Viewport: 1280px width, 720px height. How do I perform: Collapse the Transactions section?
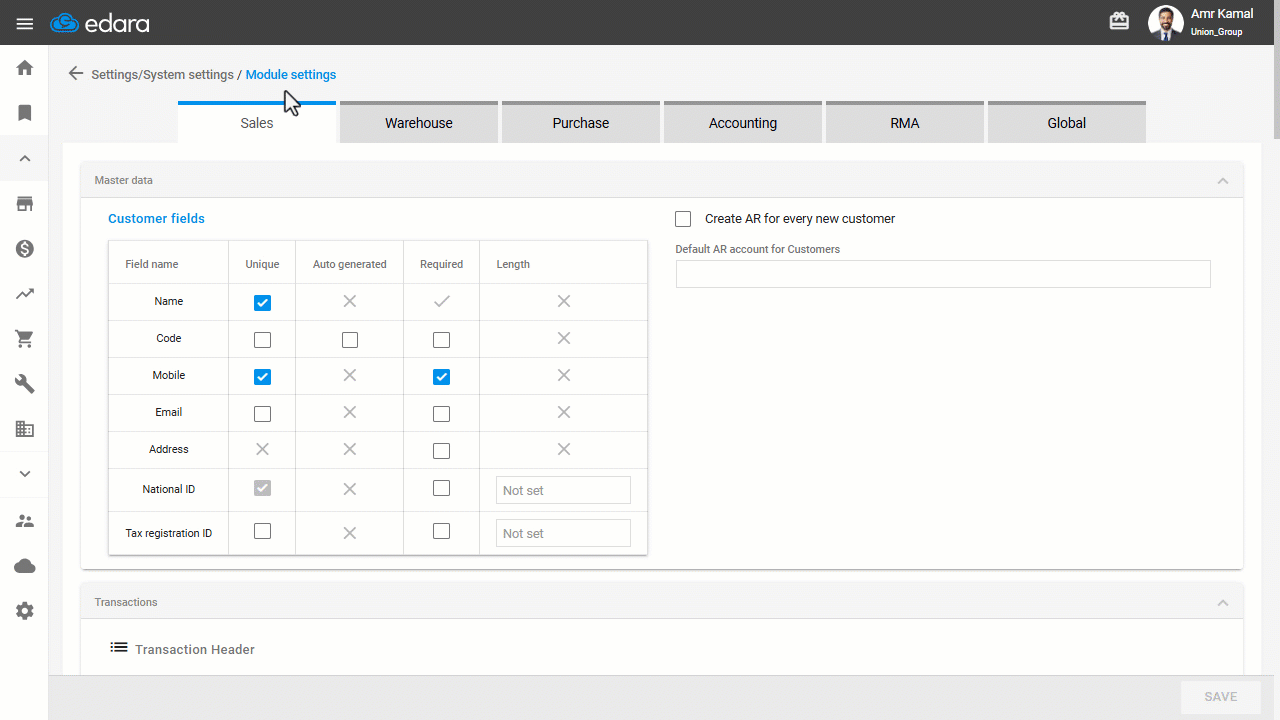click(x=1222, y=603)
